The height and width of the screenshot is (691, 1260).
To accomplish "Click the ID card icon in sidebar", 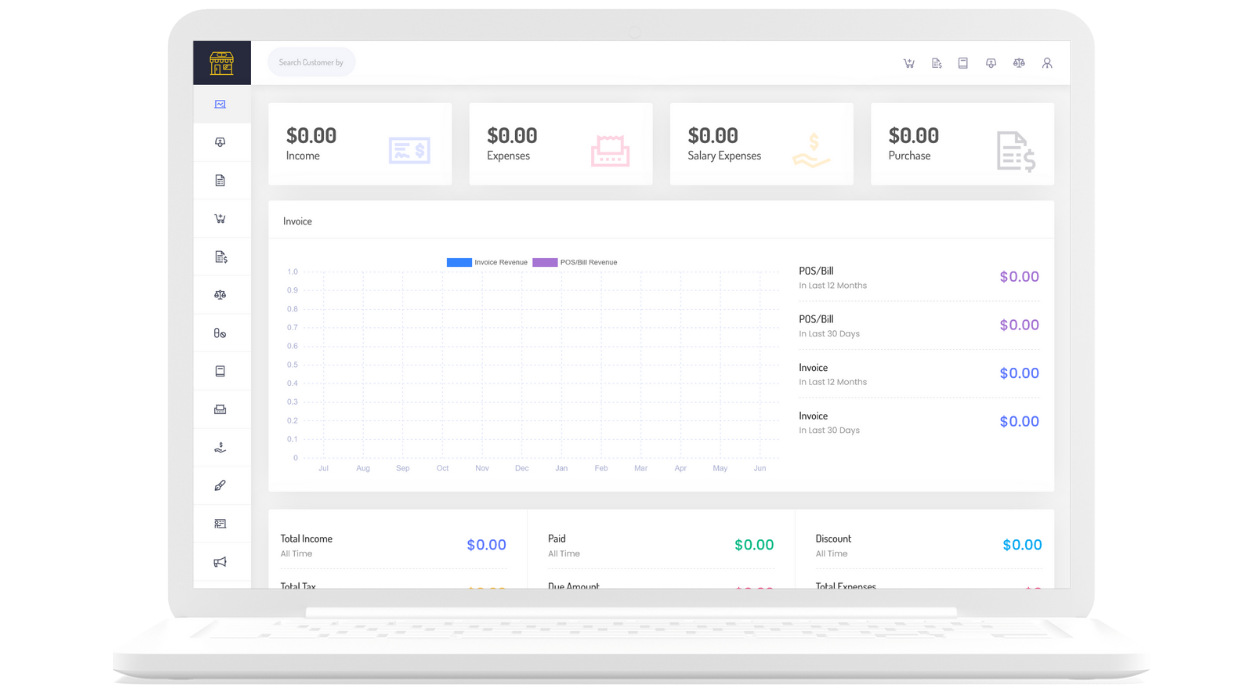I will 220,524.
